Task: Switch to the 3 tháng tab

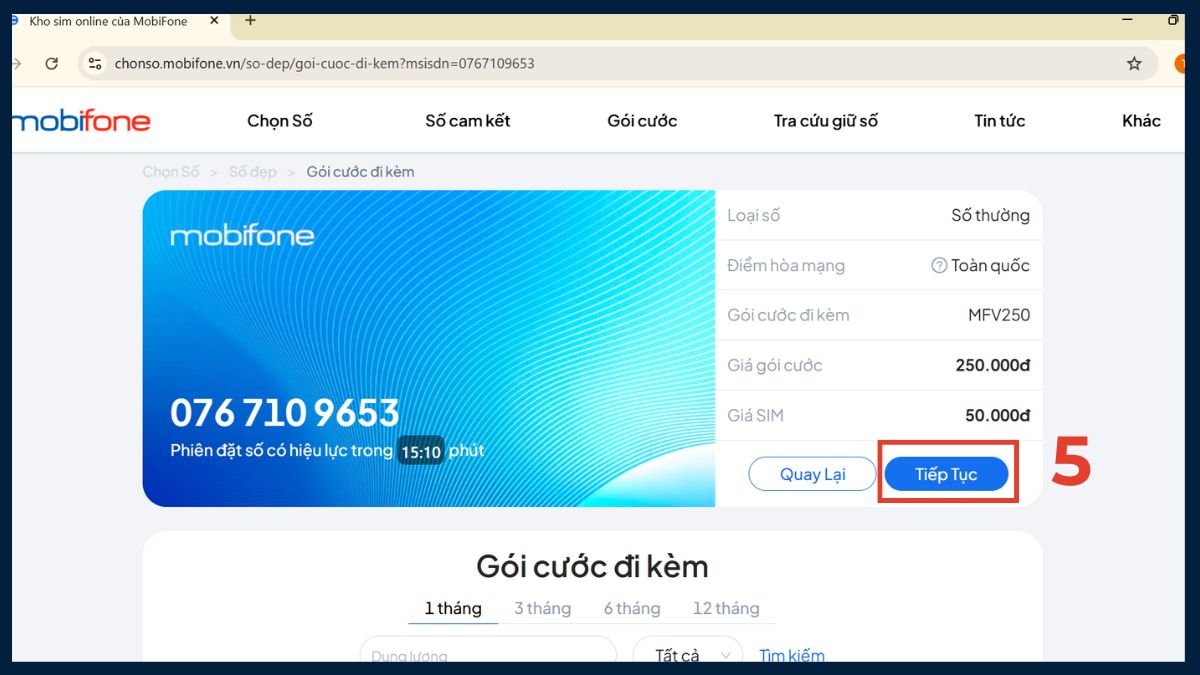Action: pyautogui.click(x=543, y=608)
